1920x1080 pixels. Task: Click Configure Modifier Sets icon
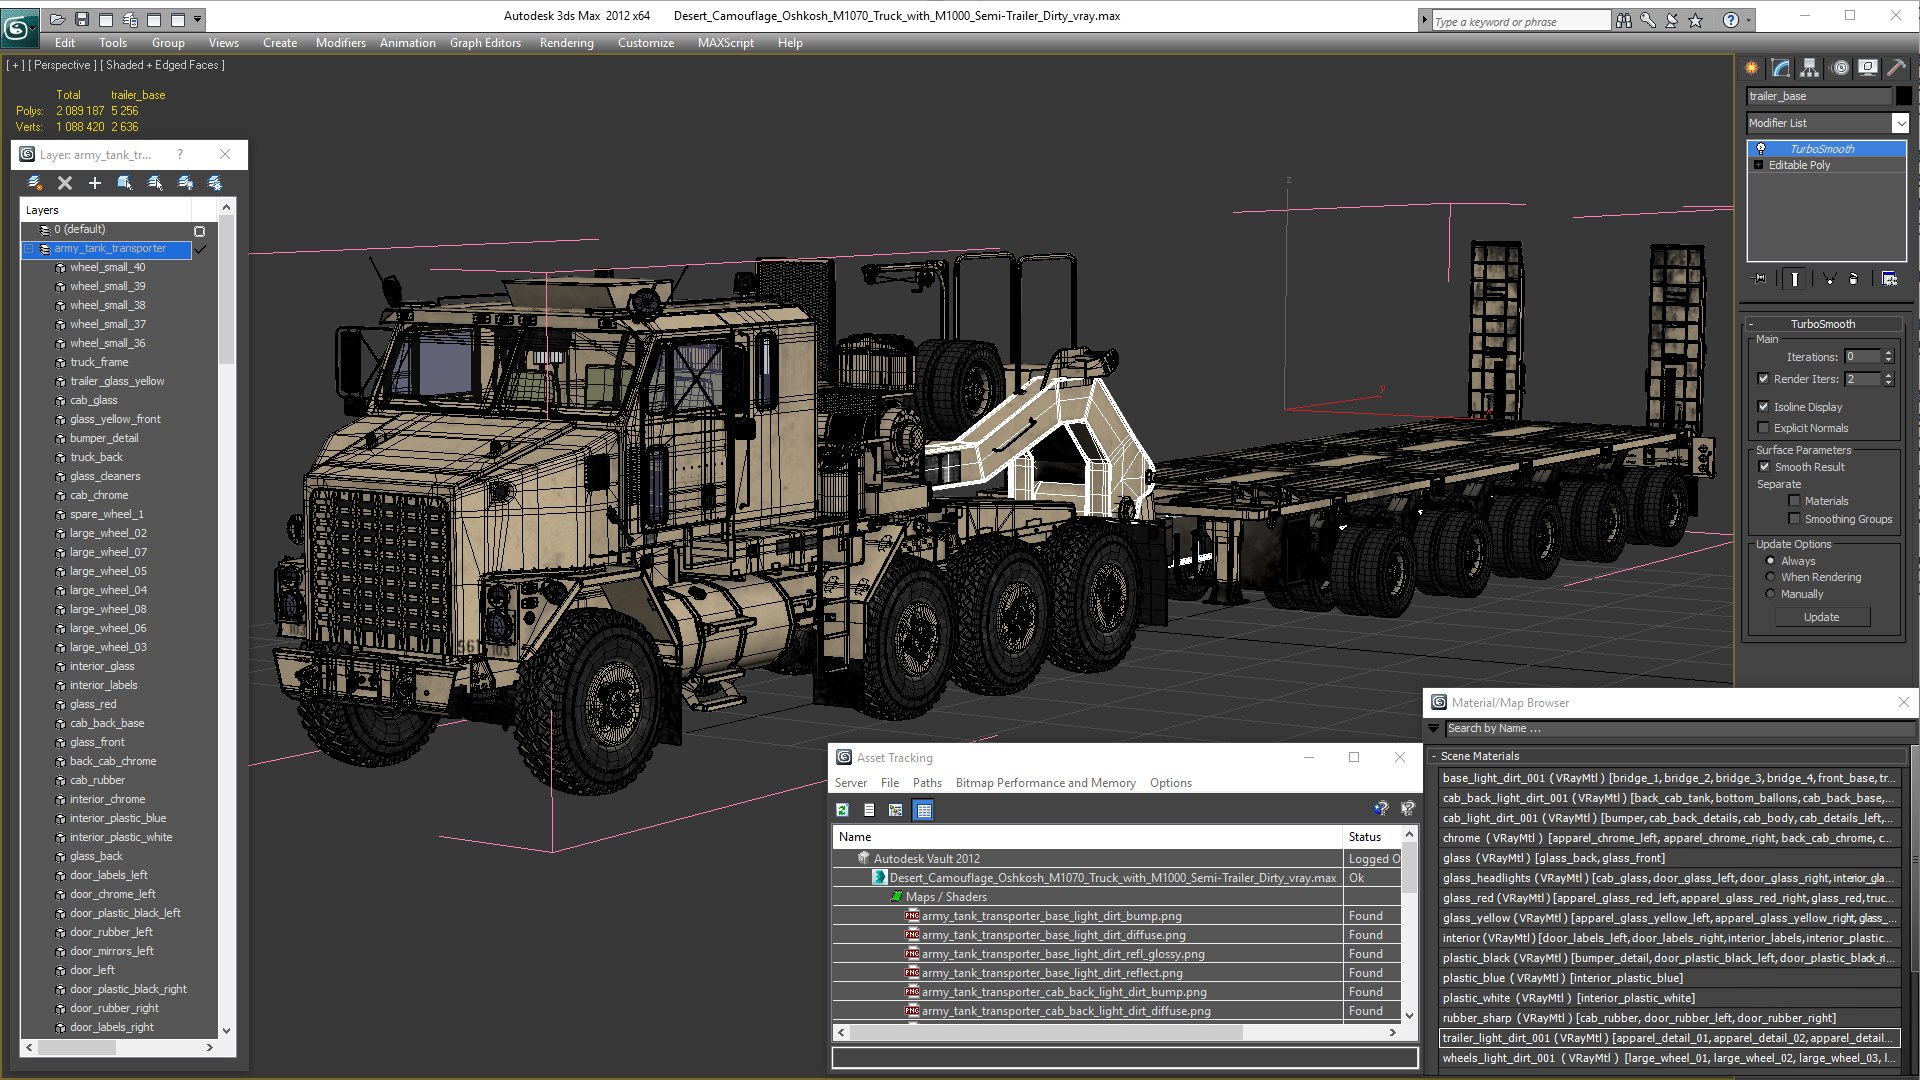click(x=1889, y=279)
